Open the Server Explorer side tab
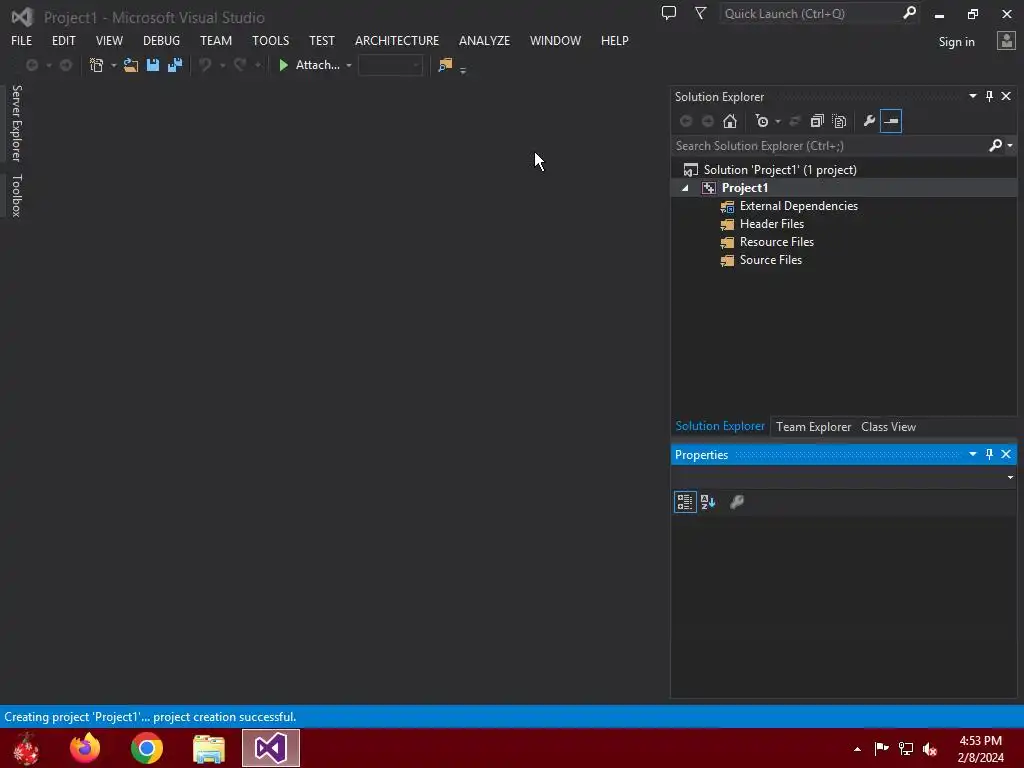Viewport: 1024px width, 768px height. tap(16, 123)
